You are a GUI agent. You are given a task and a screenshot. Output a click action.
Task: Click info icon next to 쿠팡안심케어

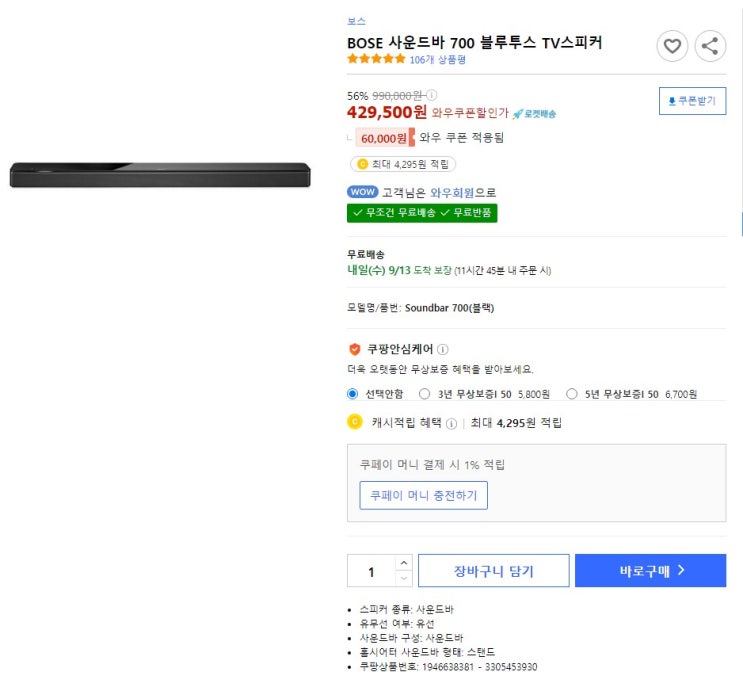(443, 349)
